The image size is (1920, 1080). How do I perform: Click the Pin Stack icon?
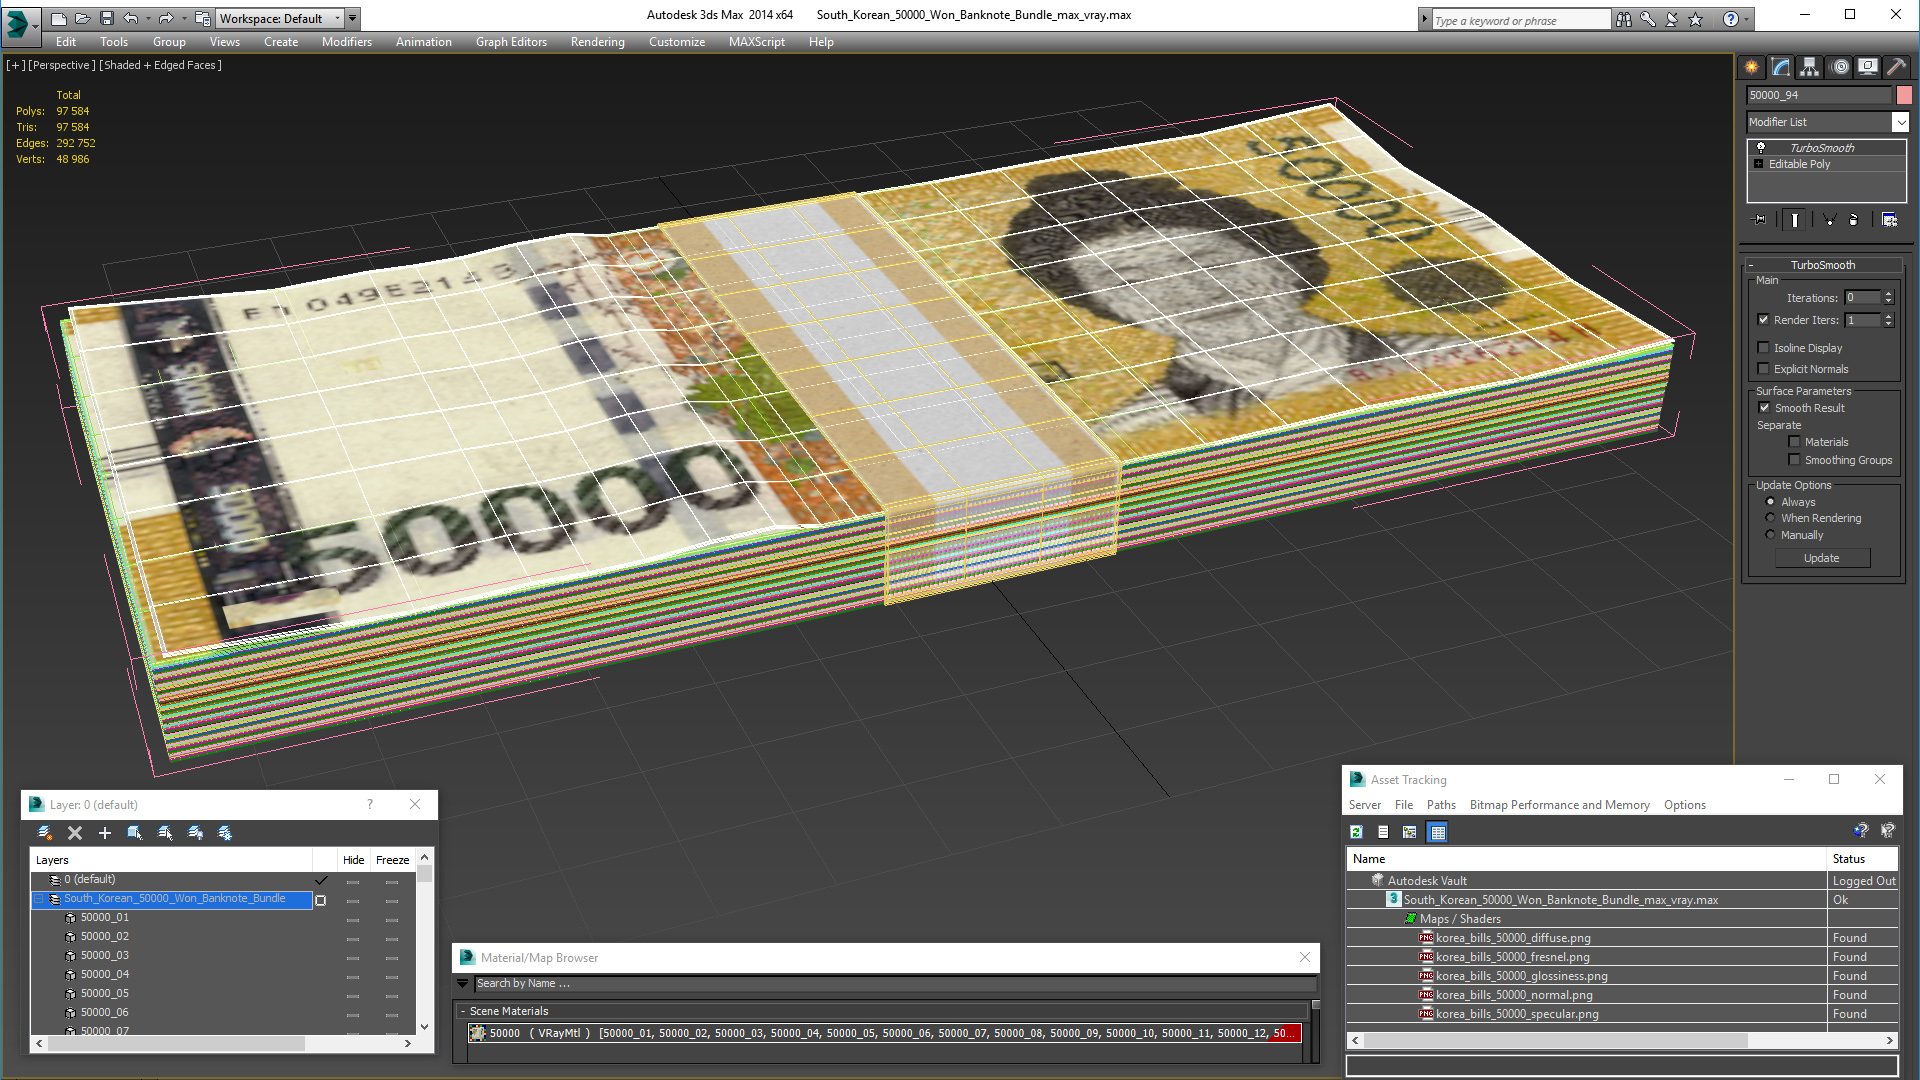click(x=1760, y=220)
